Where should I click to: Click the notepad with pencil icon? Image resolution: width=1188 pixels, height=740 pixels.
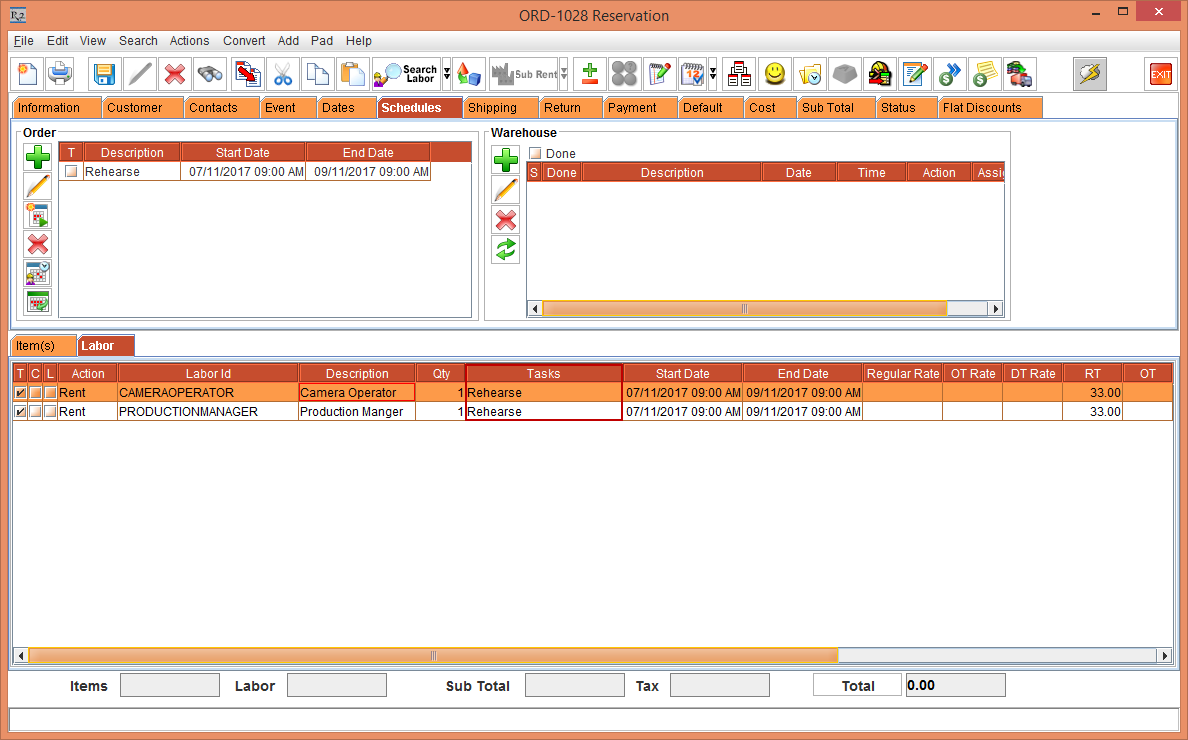[660, 74]
